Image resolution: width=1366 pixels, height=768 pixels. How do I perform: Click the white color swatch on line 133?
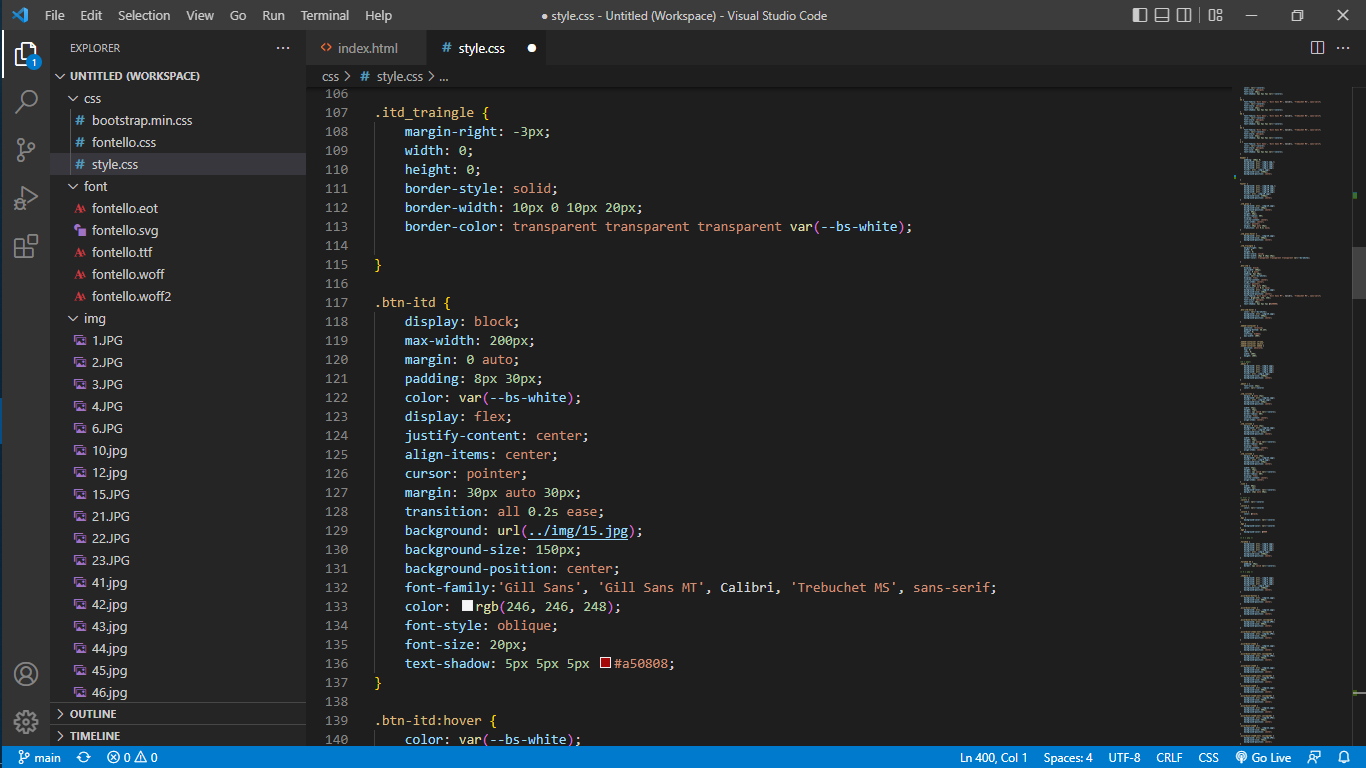[x=466, y=606]
